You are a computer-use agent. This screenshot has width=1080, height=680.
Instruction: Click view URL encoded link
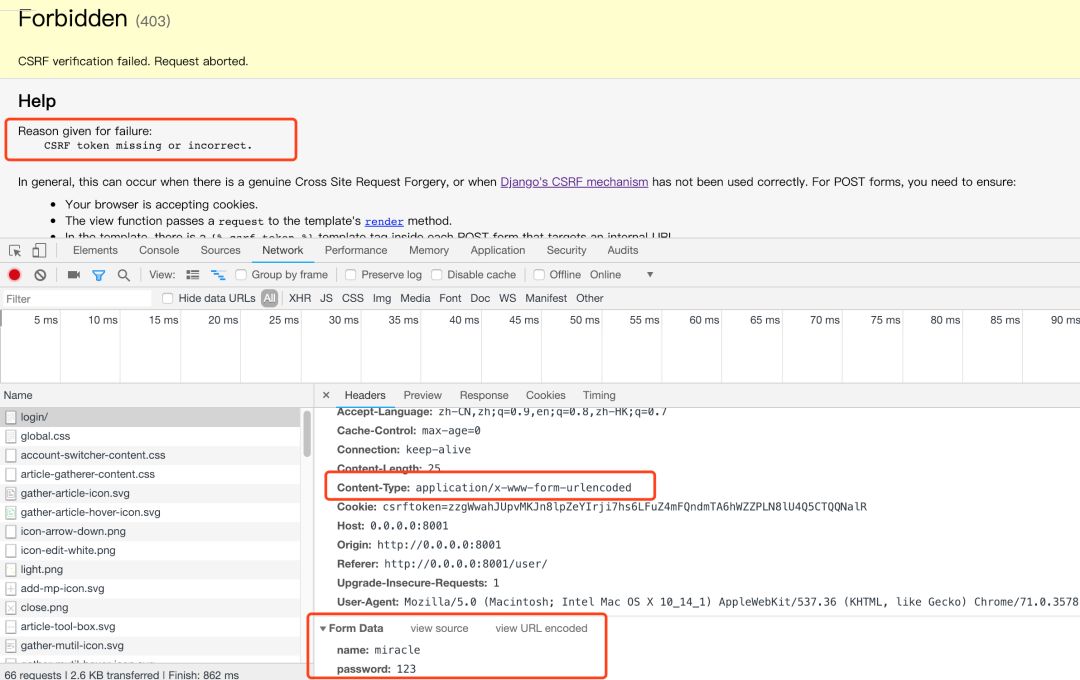coord(541,629)
